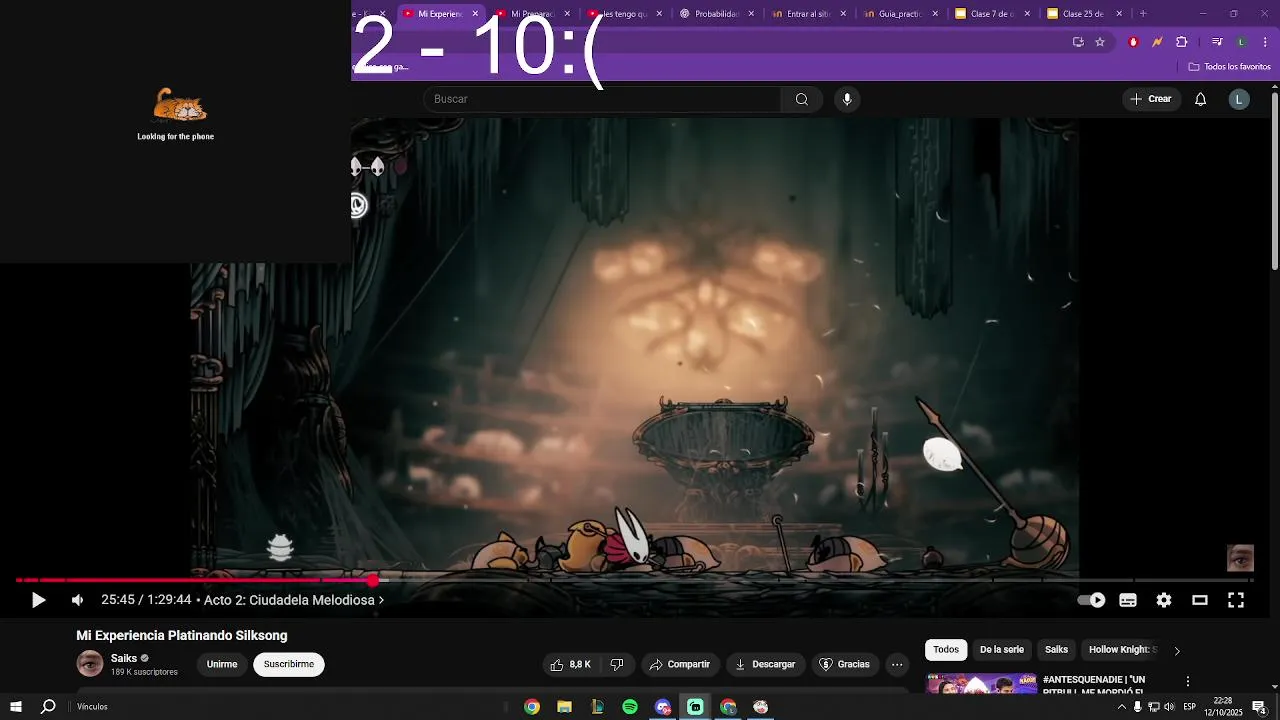Open Spotify from the taskbar
This screenshot has width=1280, height=720.
pos(630,707)
